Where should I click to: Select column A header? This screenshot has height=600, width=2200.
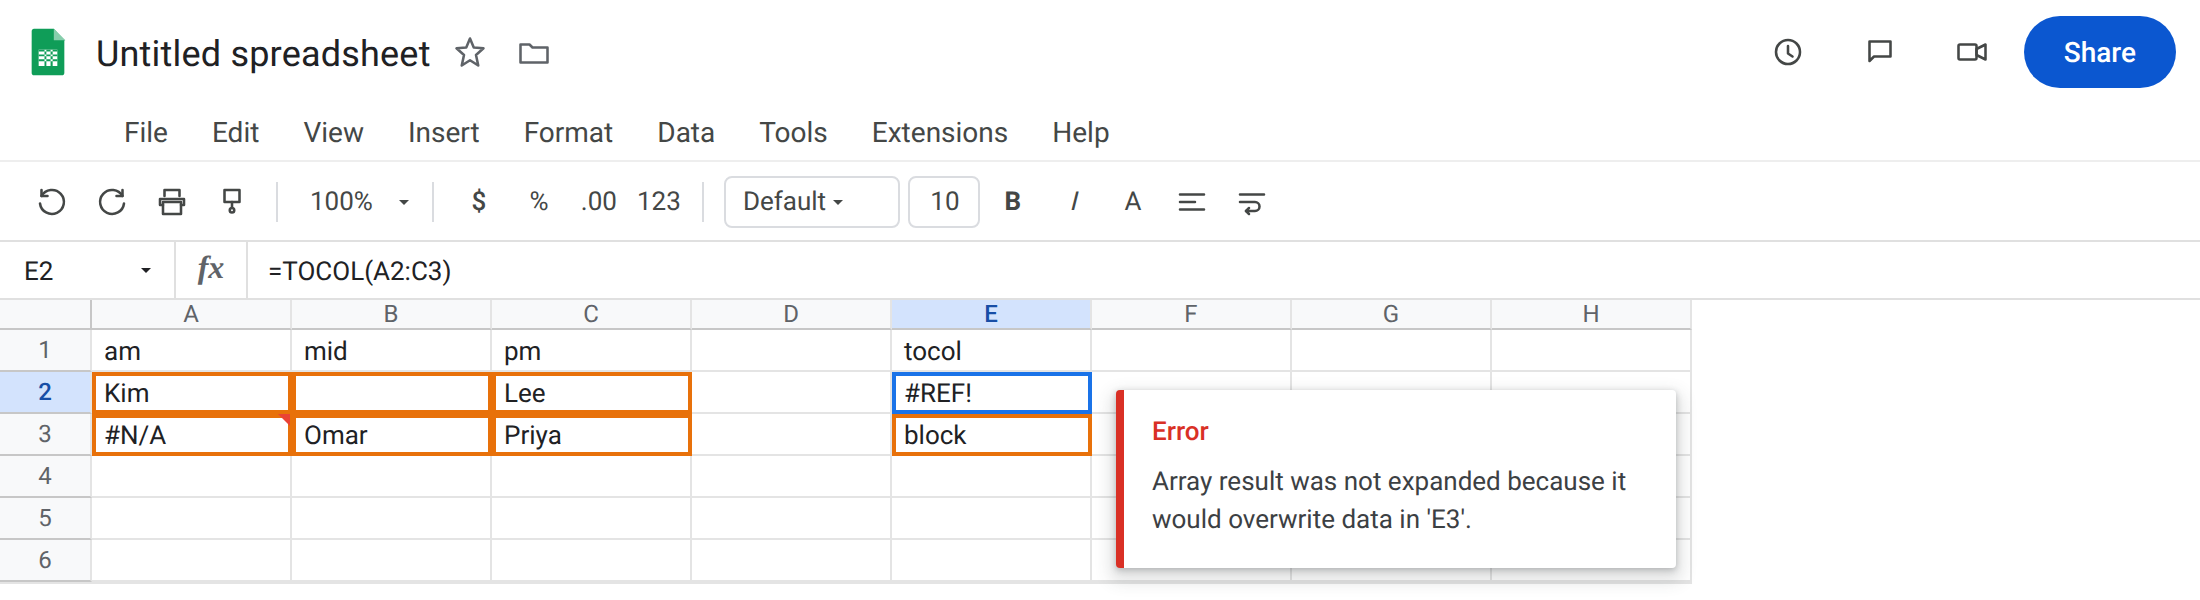(x=191, y=314)
